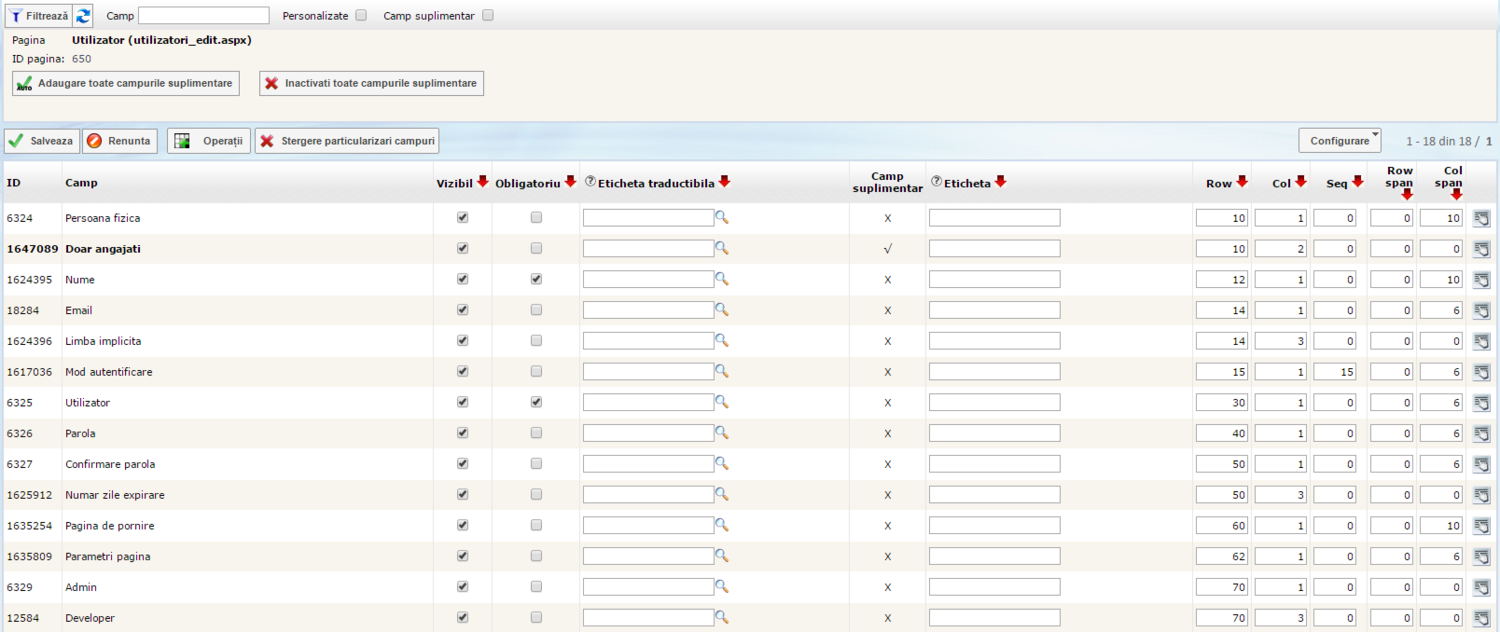Expand the Configurare dropdown

(x=1339, y=141)
